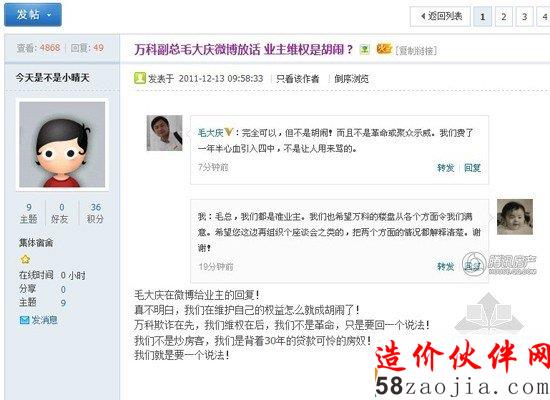550x400 pixels.
Task: Click the small green icon after title
Action: (x=364, y=49)
